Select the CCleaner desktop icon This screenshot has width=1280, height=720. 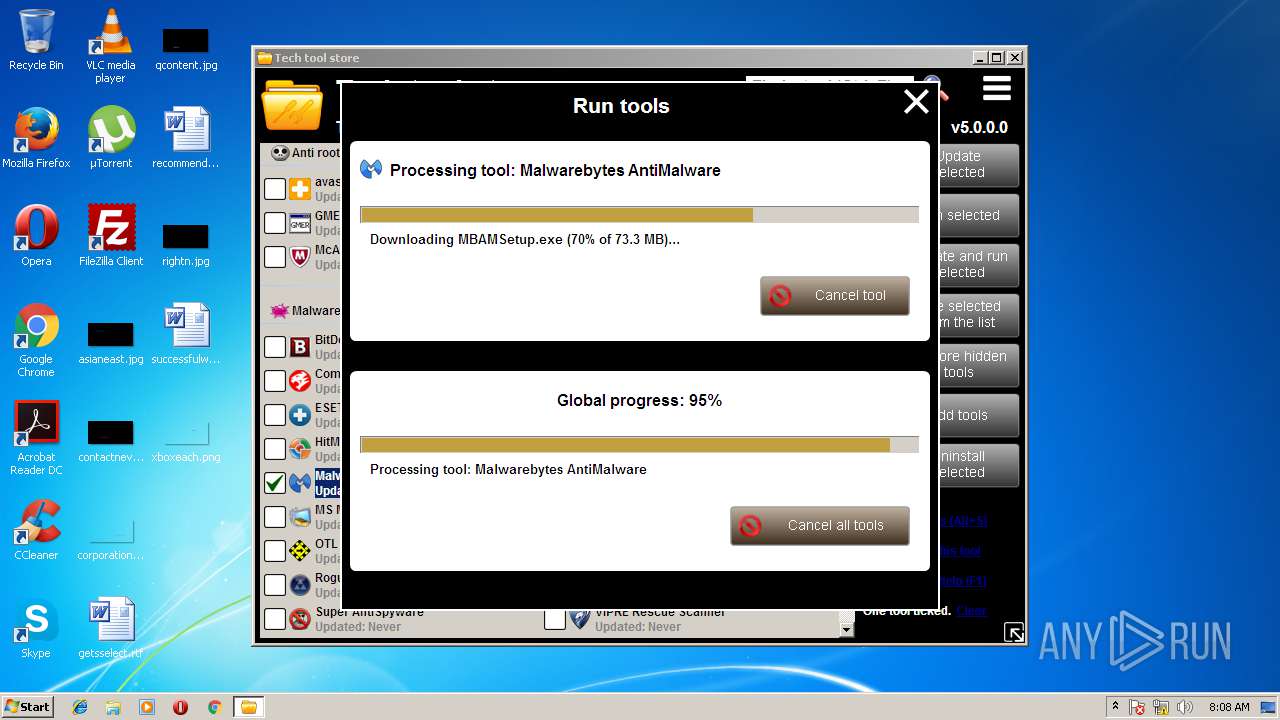(x=36, y=530)
